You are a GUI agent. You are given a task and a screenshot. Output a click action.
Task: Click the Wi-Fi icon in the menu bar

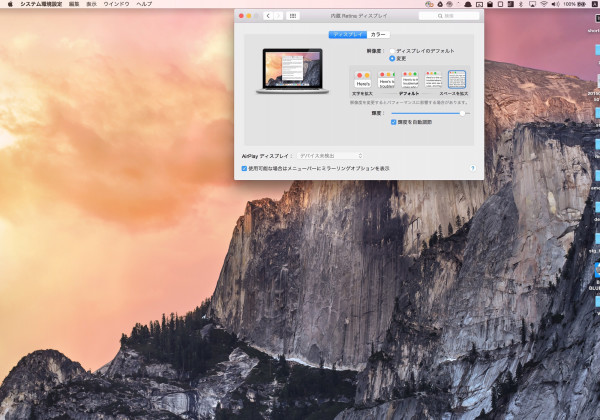543,4
